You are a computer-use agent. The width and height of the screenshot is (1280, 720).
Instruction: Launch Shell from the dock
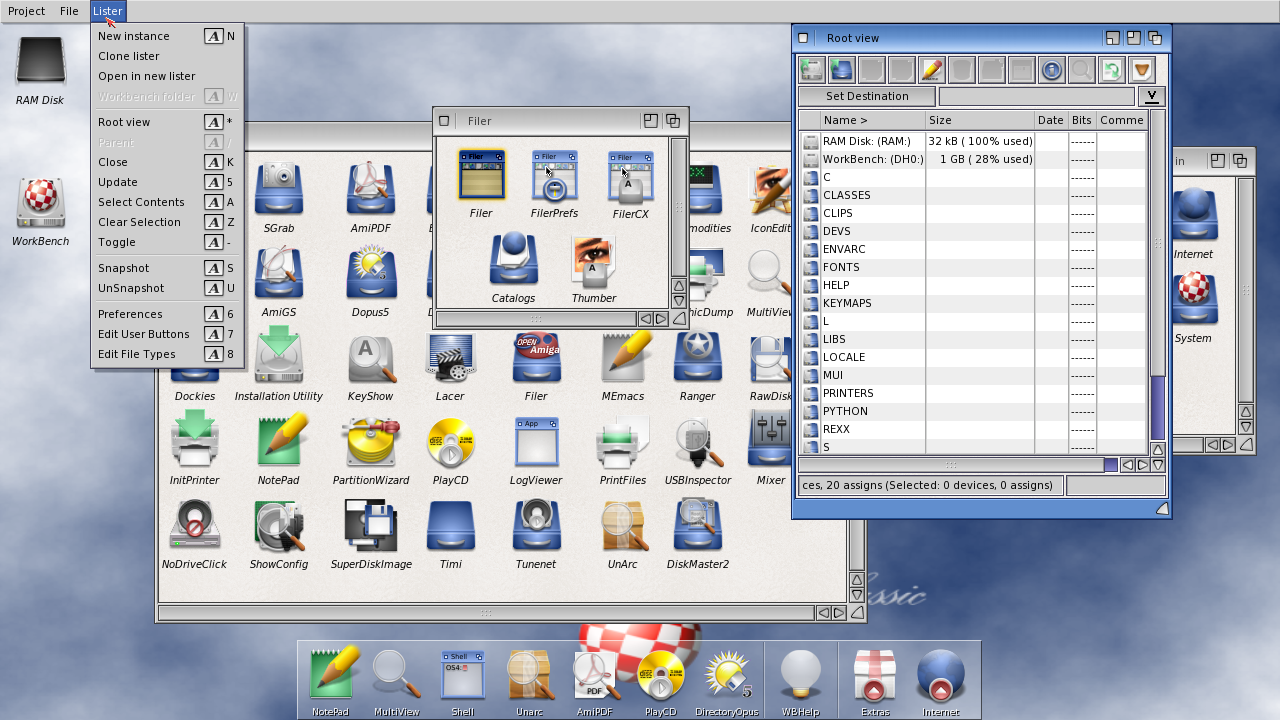pos(462,683)
